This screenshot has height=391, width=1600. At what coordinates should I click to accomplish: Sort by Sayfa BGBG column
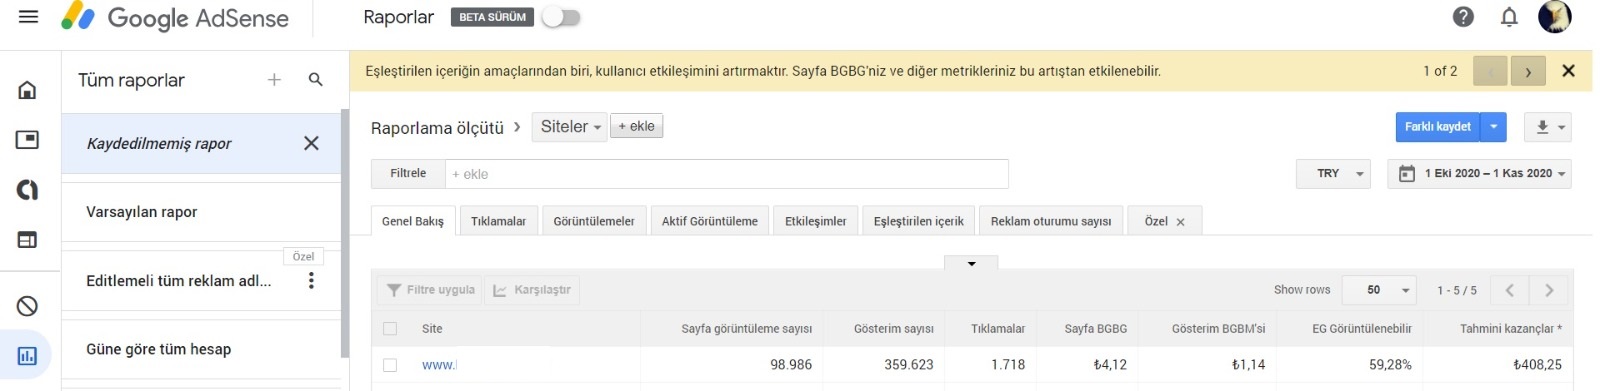click(x=1095, y=328)
